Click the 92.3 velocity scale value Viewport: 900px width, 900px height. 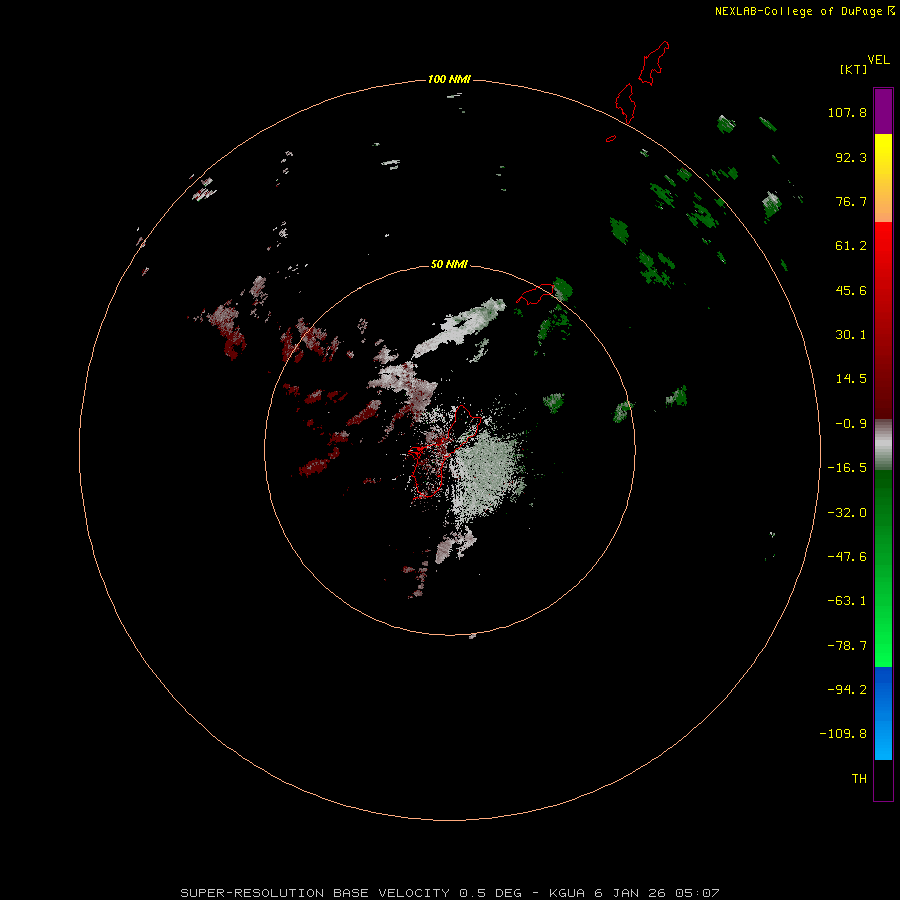(x=851, y=157)
